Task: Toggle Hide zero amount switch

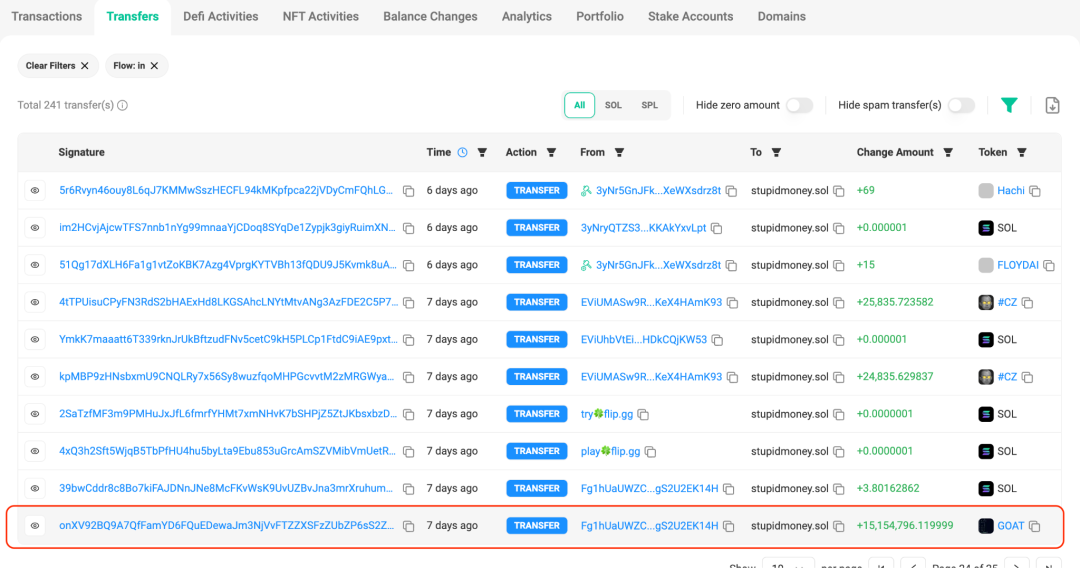Action: coord(799,105)
